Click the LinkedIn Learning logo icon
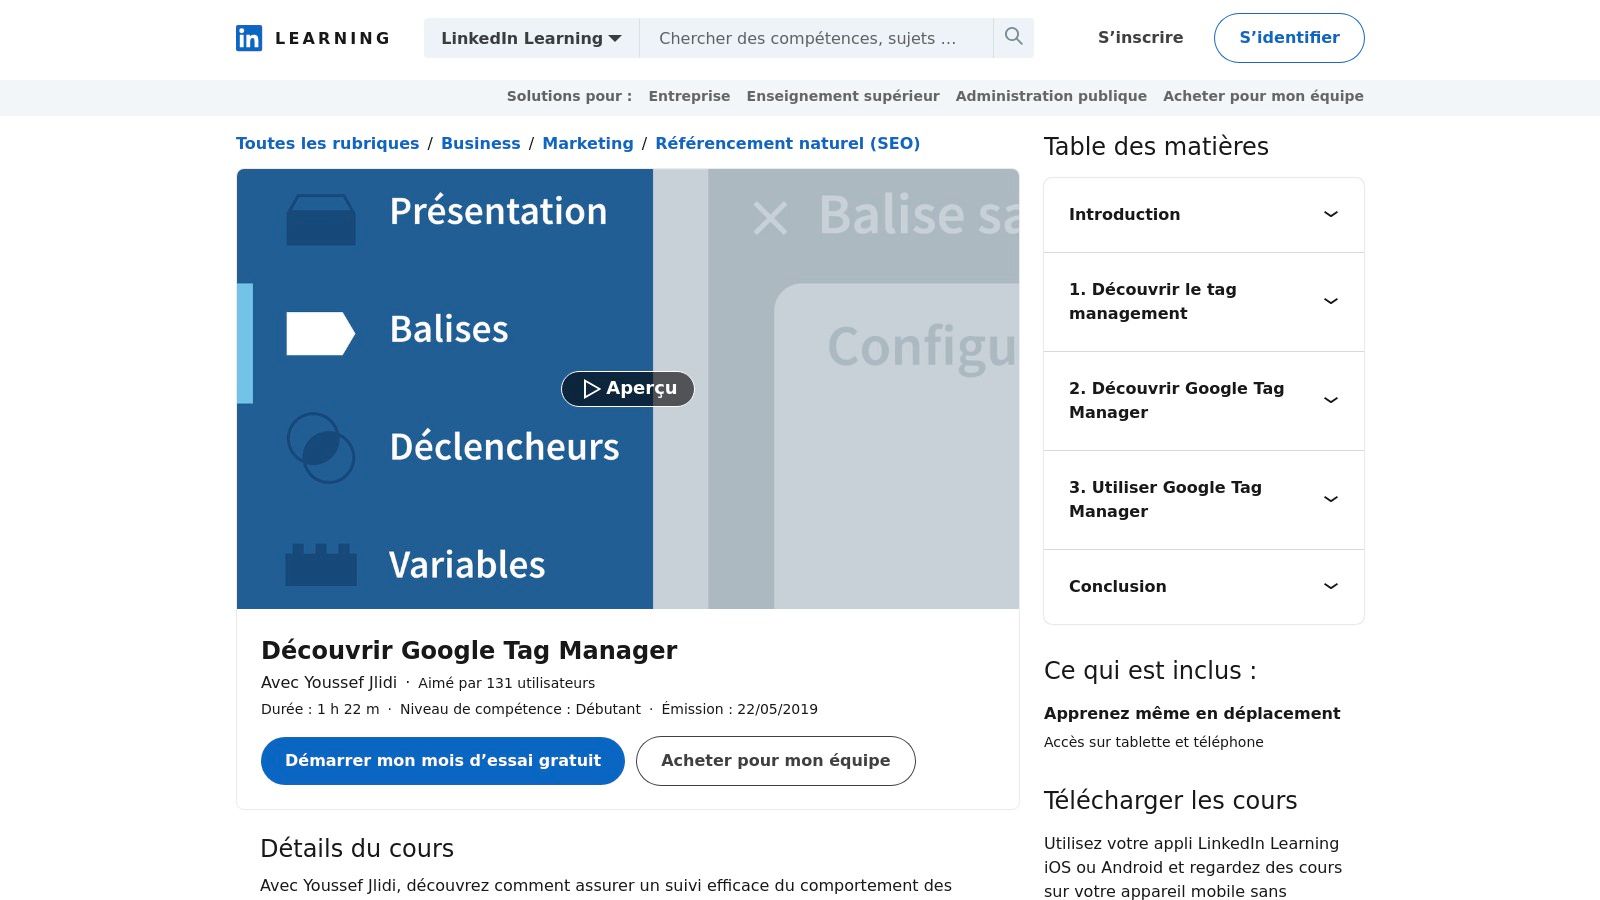The height and width of the screenshot is (900, 1600). pyautogui.click(x=249, y=37)
